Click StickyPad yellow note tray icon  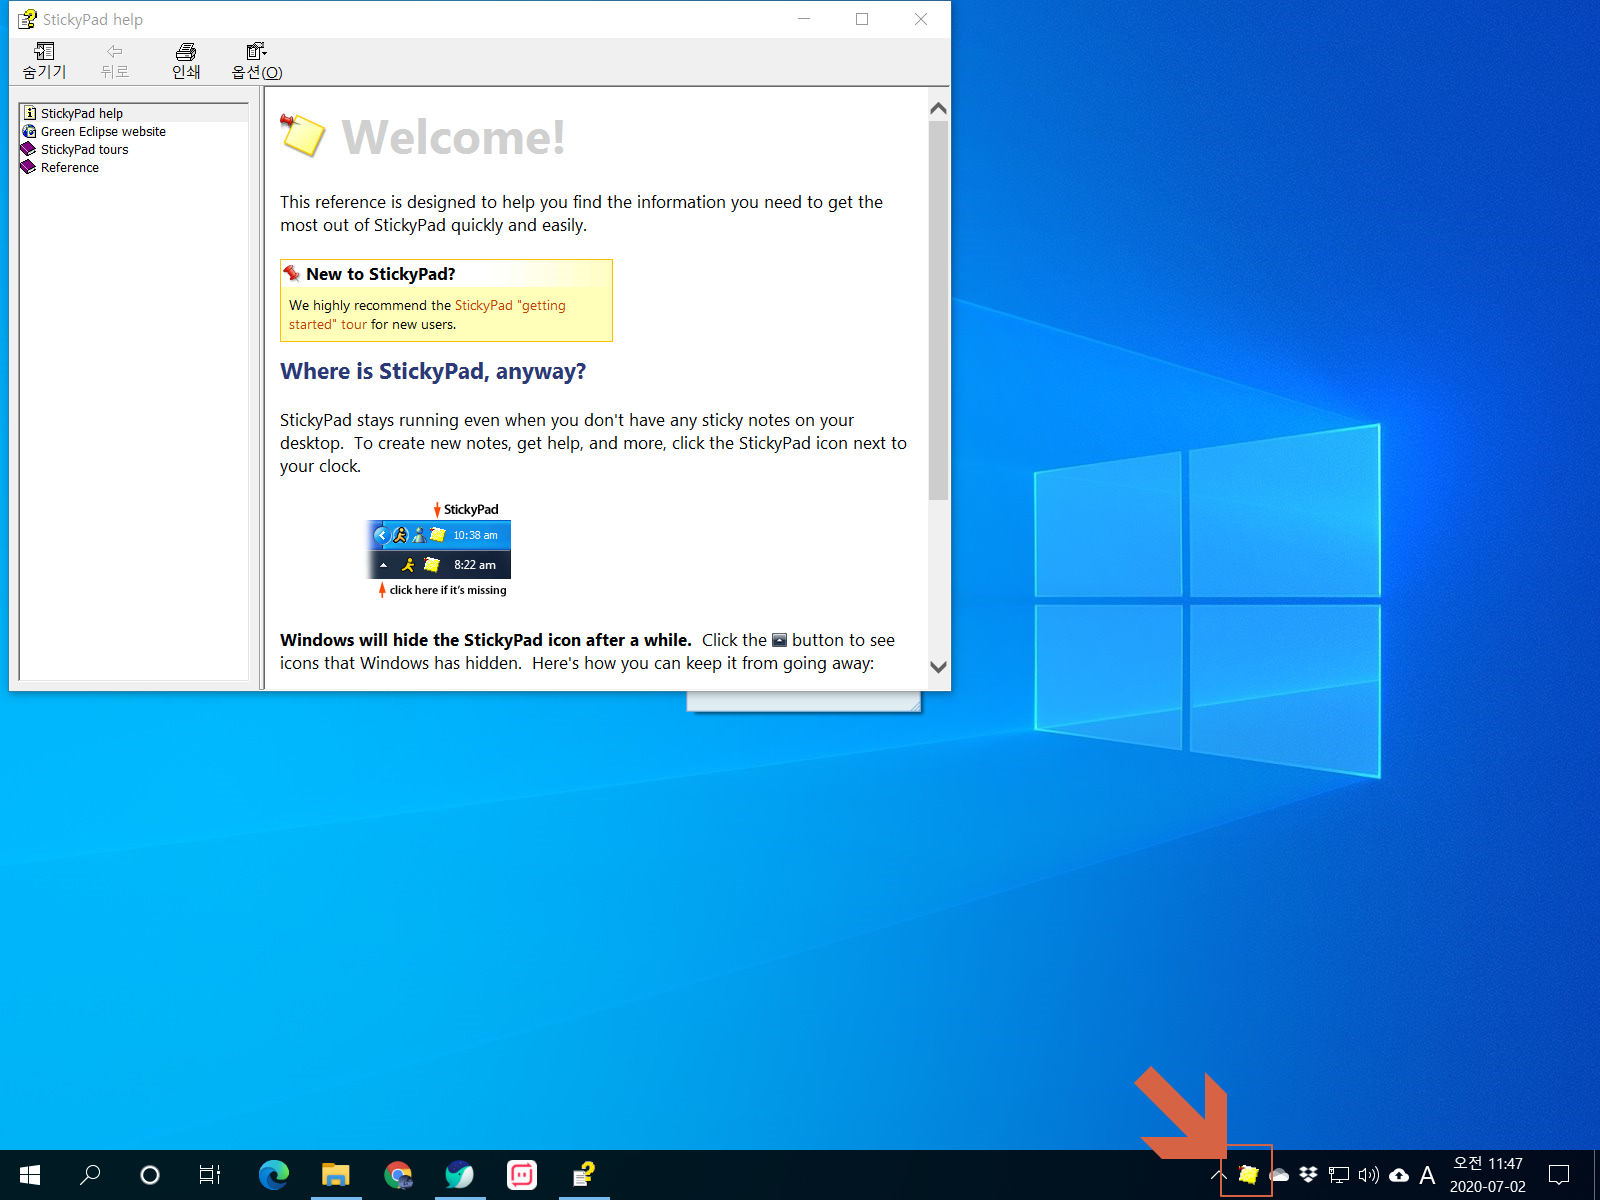point(1248,1175)
